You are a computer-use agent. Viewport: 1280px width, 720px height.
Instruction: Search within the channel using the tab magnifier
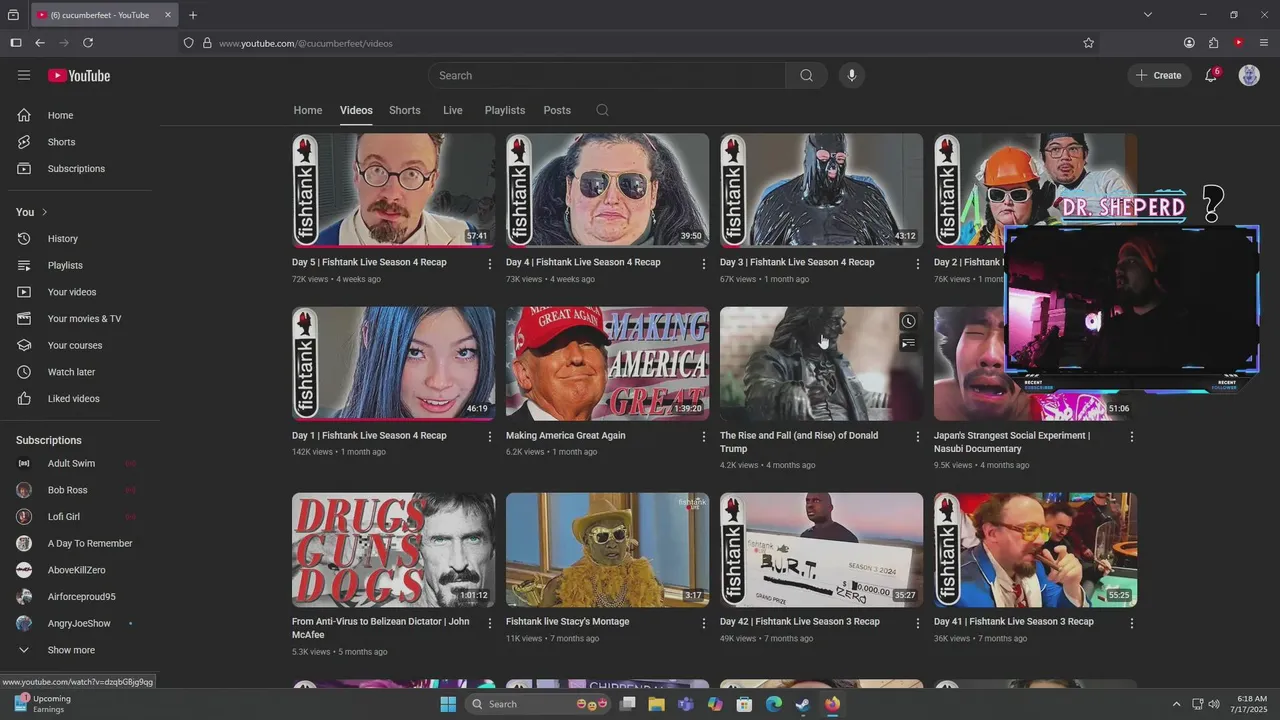tap(602, 110)
